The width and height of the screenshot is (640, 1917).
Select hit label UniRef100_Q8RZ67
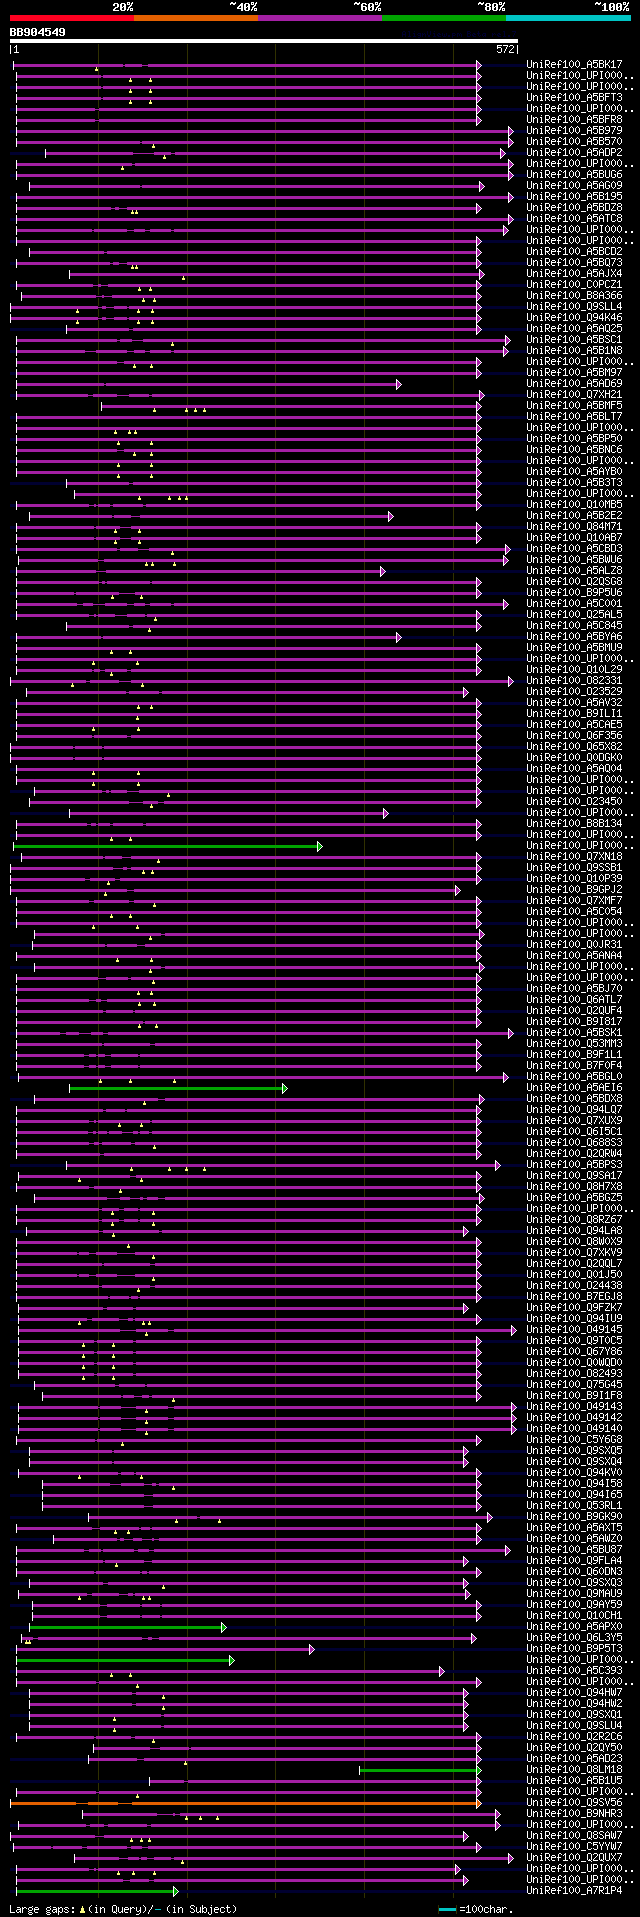tap(574, 1220)
